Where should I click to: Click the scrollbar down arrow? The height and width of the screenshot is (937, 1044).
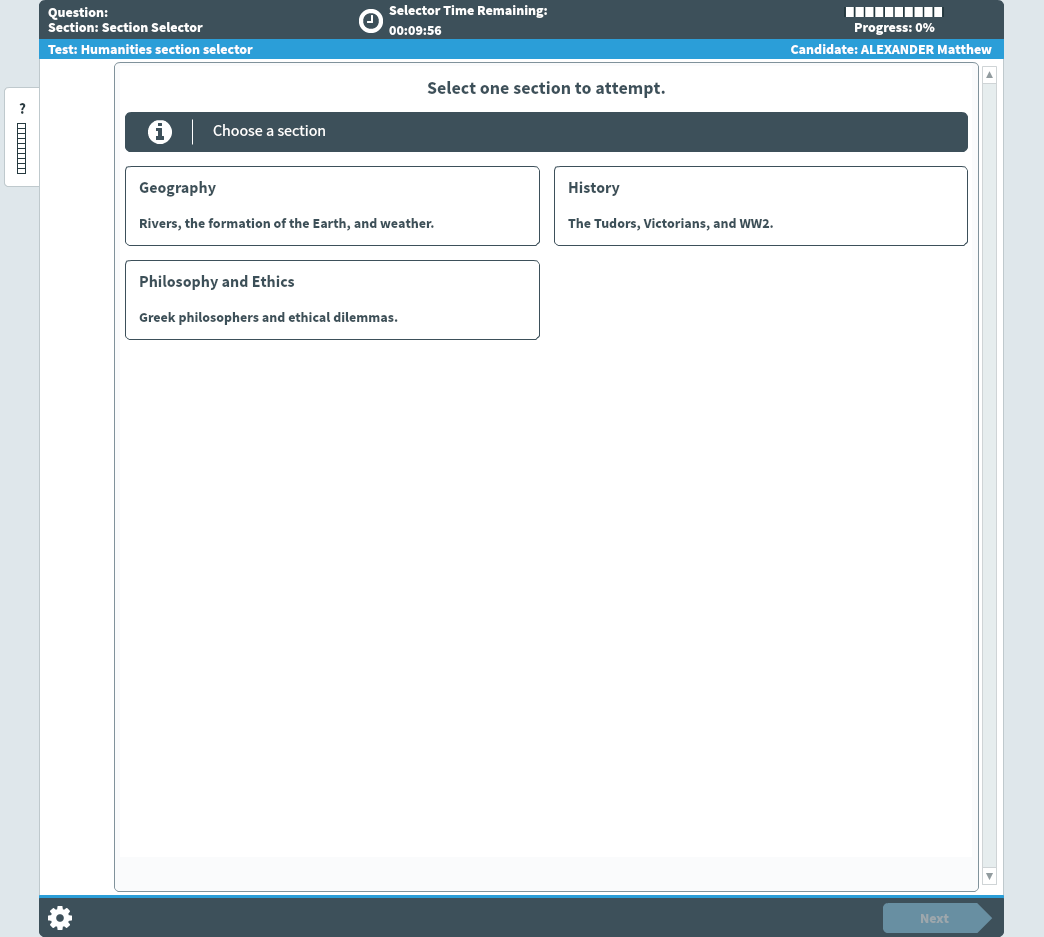pos(989,876)
